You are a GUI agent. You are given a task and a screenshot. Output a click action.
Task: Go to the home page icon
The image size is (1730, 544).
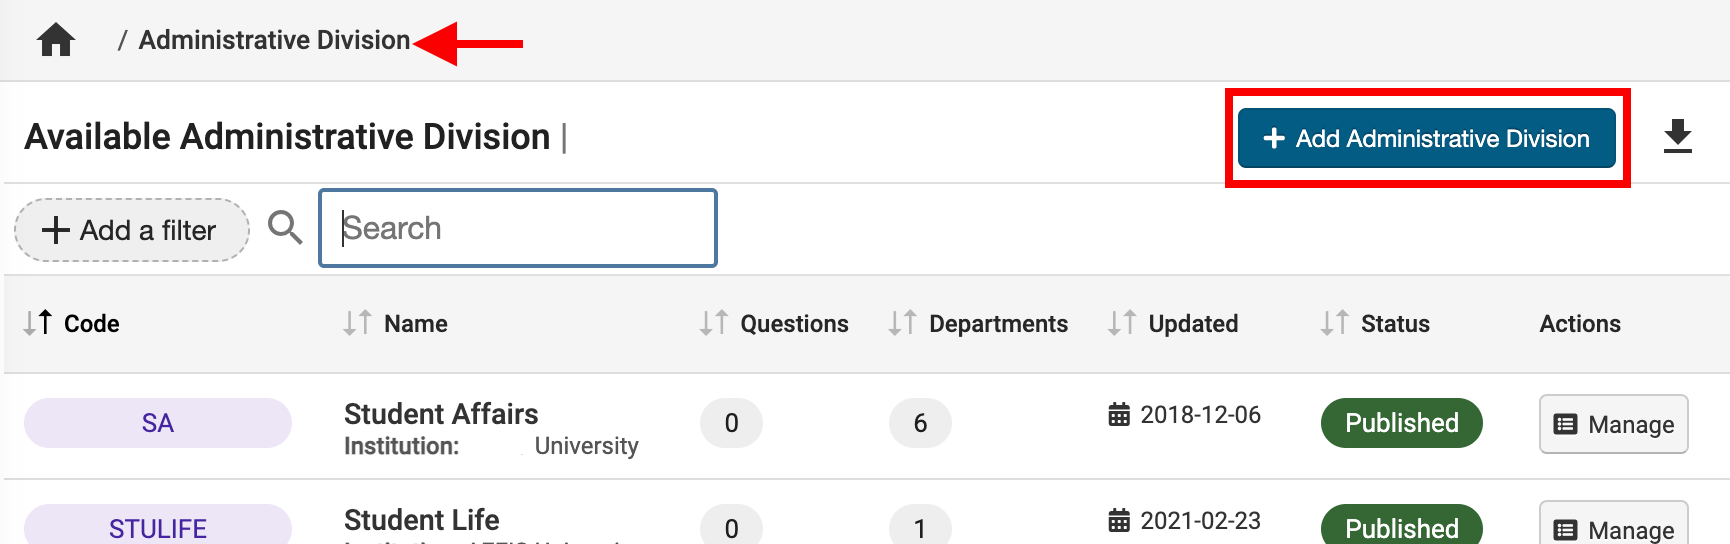(x=56, y=40)
